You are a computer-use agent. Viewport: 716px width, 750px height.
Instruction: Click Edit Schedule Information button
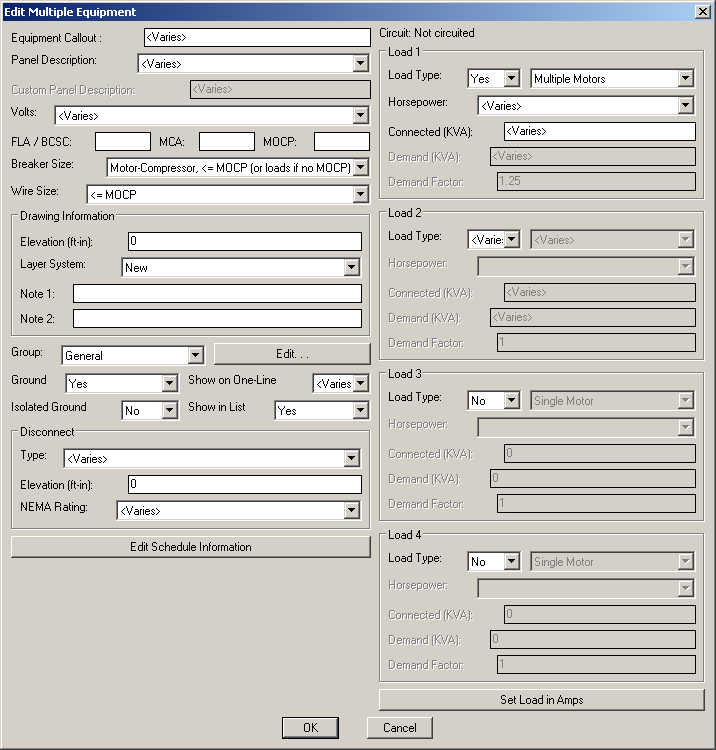click(191, 547)
